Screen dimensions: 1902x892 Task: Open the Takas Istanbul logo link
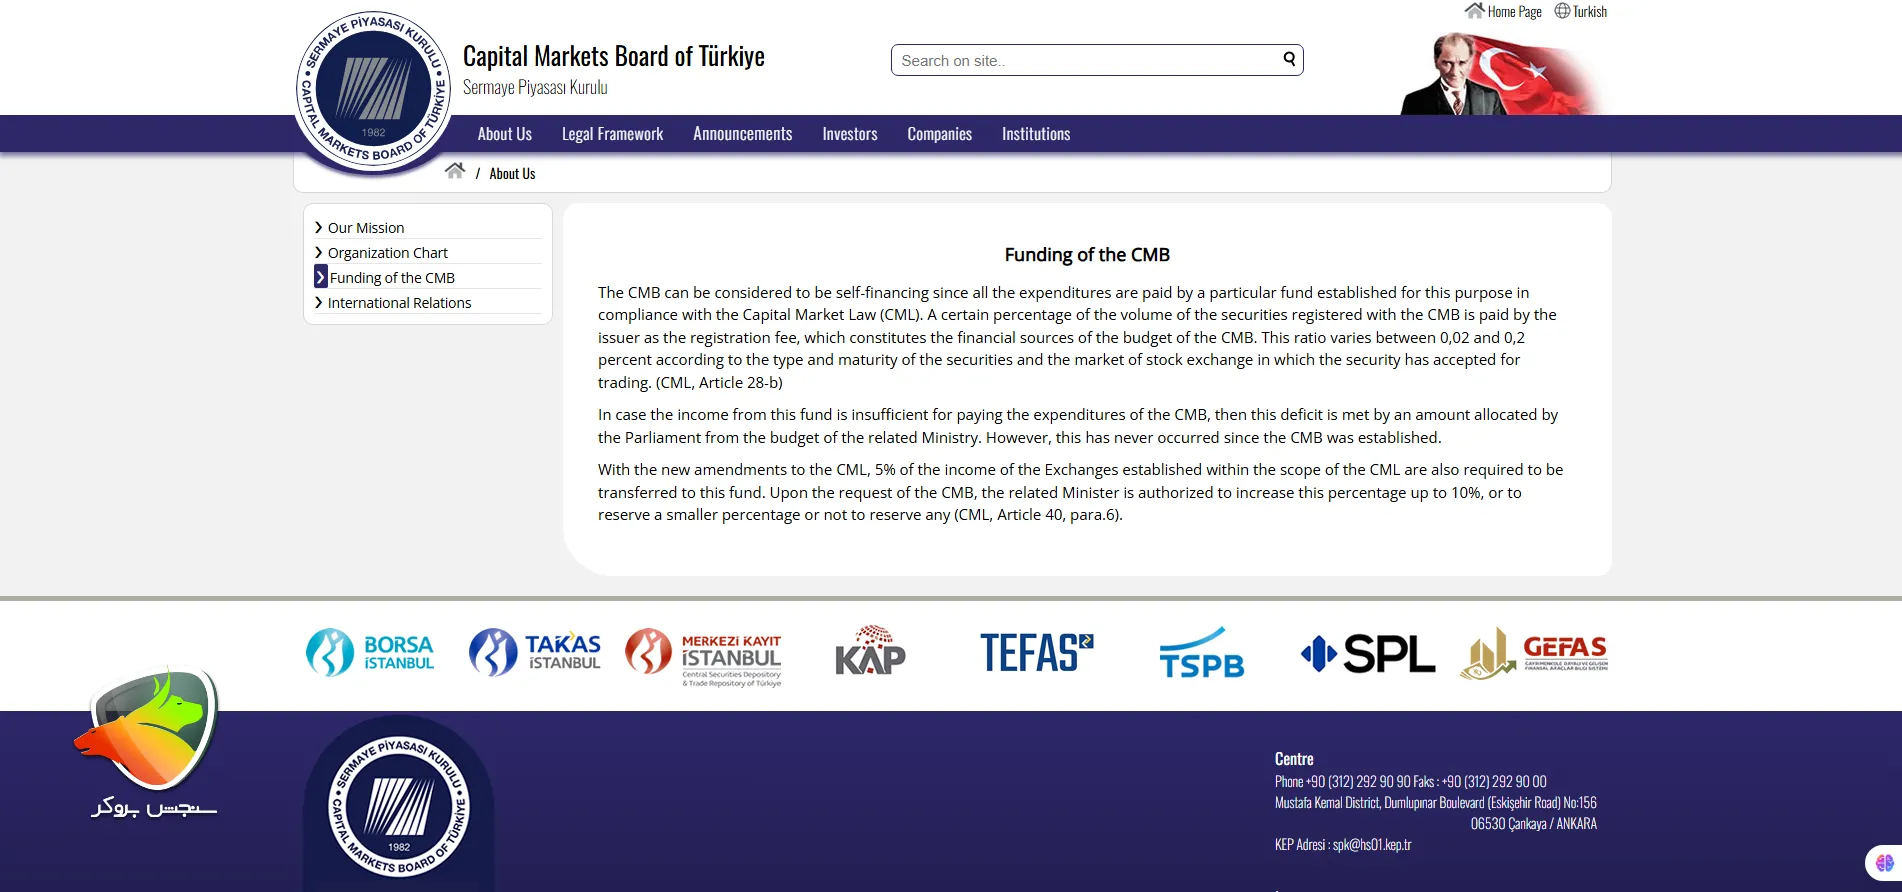(x=535, y=653)
